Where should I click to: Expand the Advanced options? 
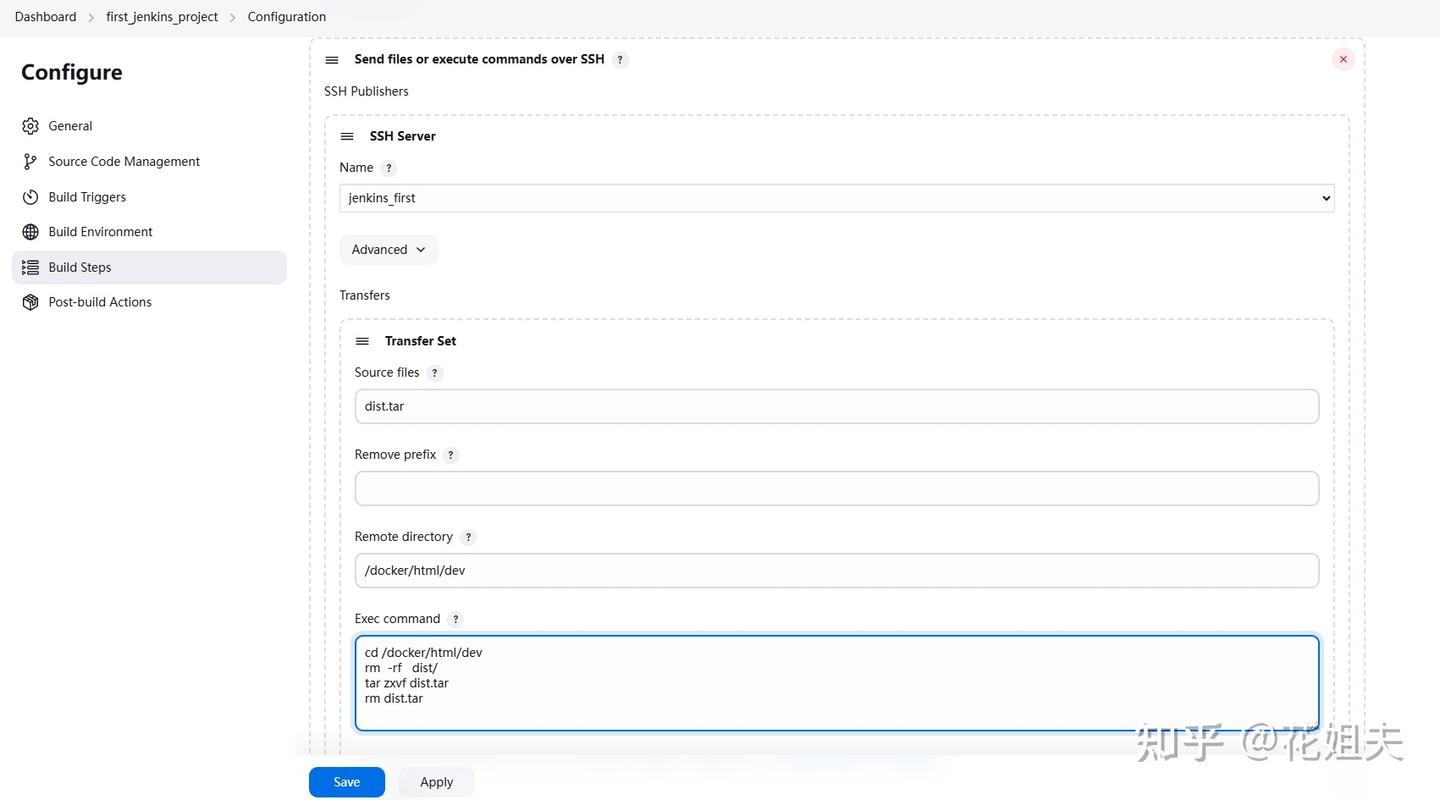(x=388, y=249)
